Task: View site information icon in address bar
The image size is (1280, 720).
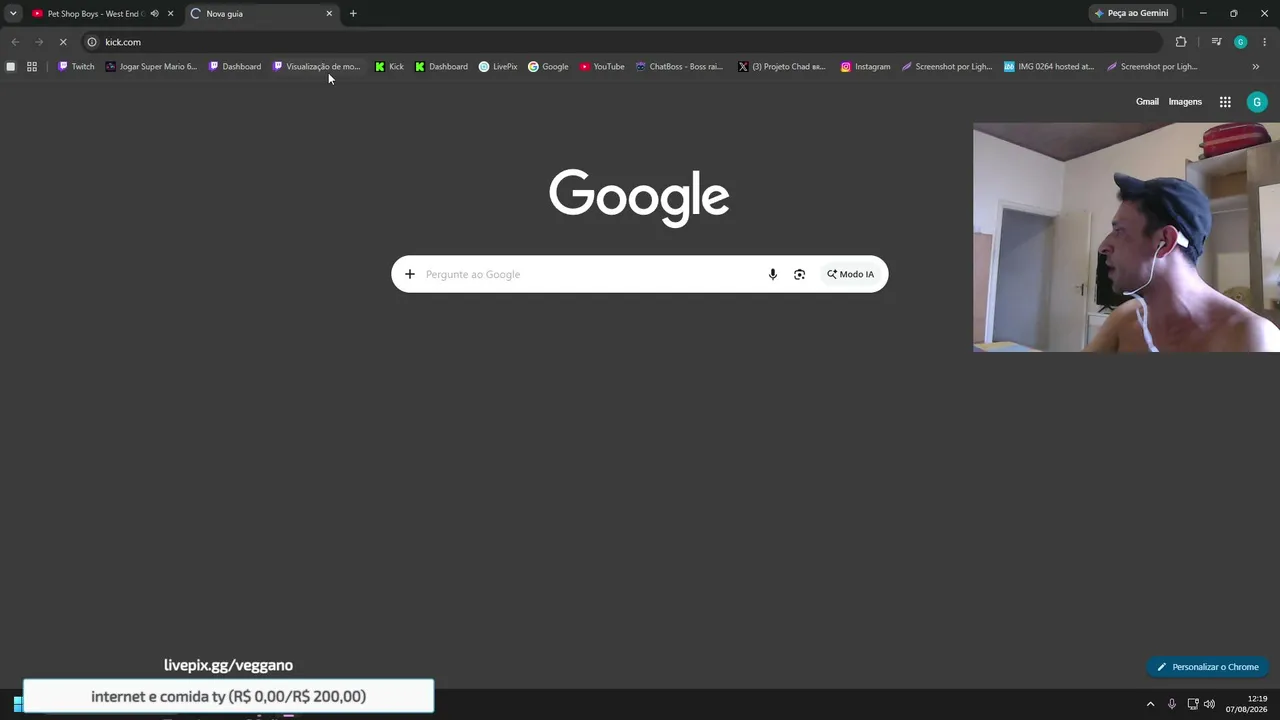Action: (92, 42)
